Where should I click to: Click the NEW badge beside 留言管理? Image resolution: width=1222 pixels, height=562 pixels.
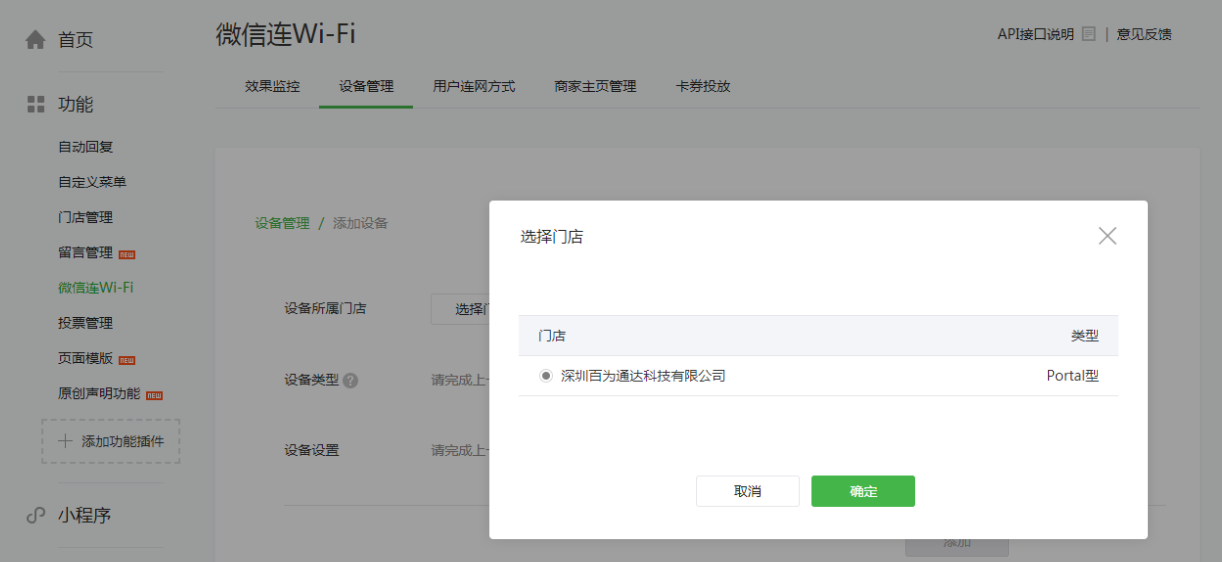[127, 254]
